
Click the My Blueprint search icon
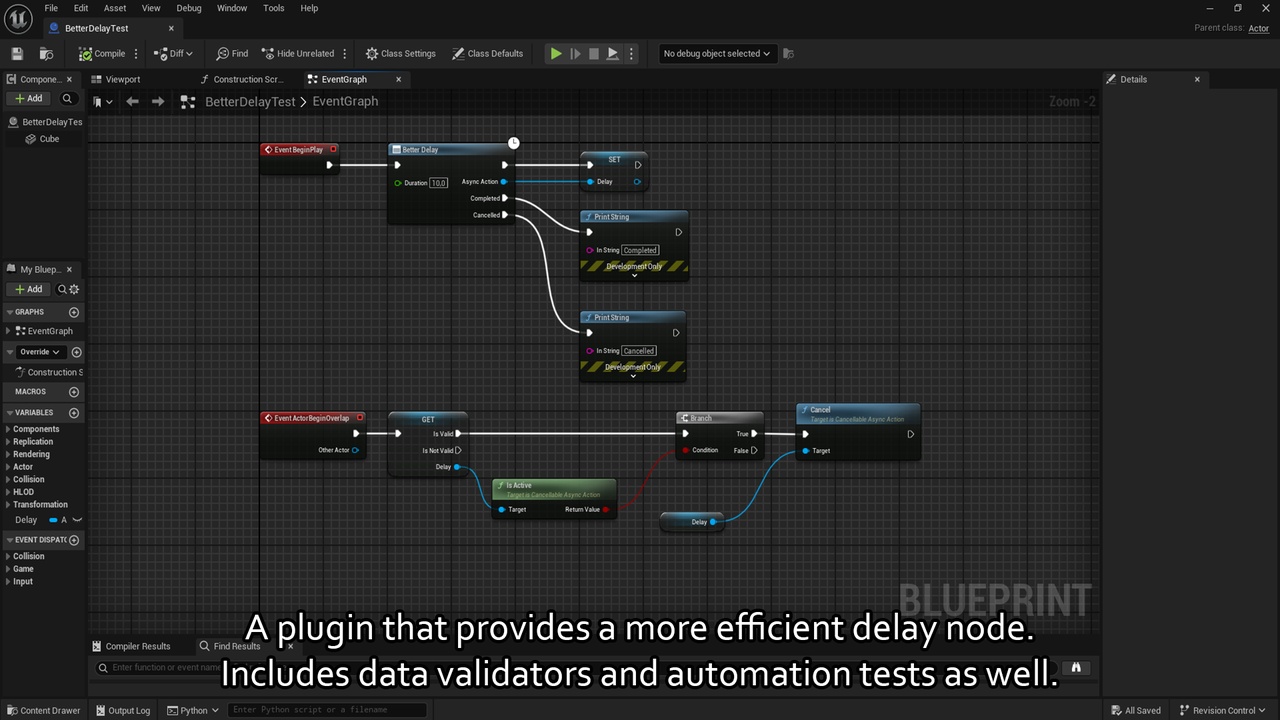62,289
